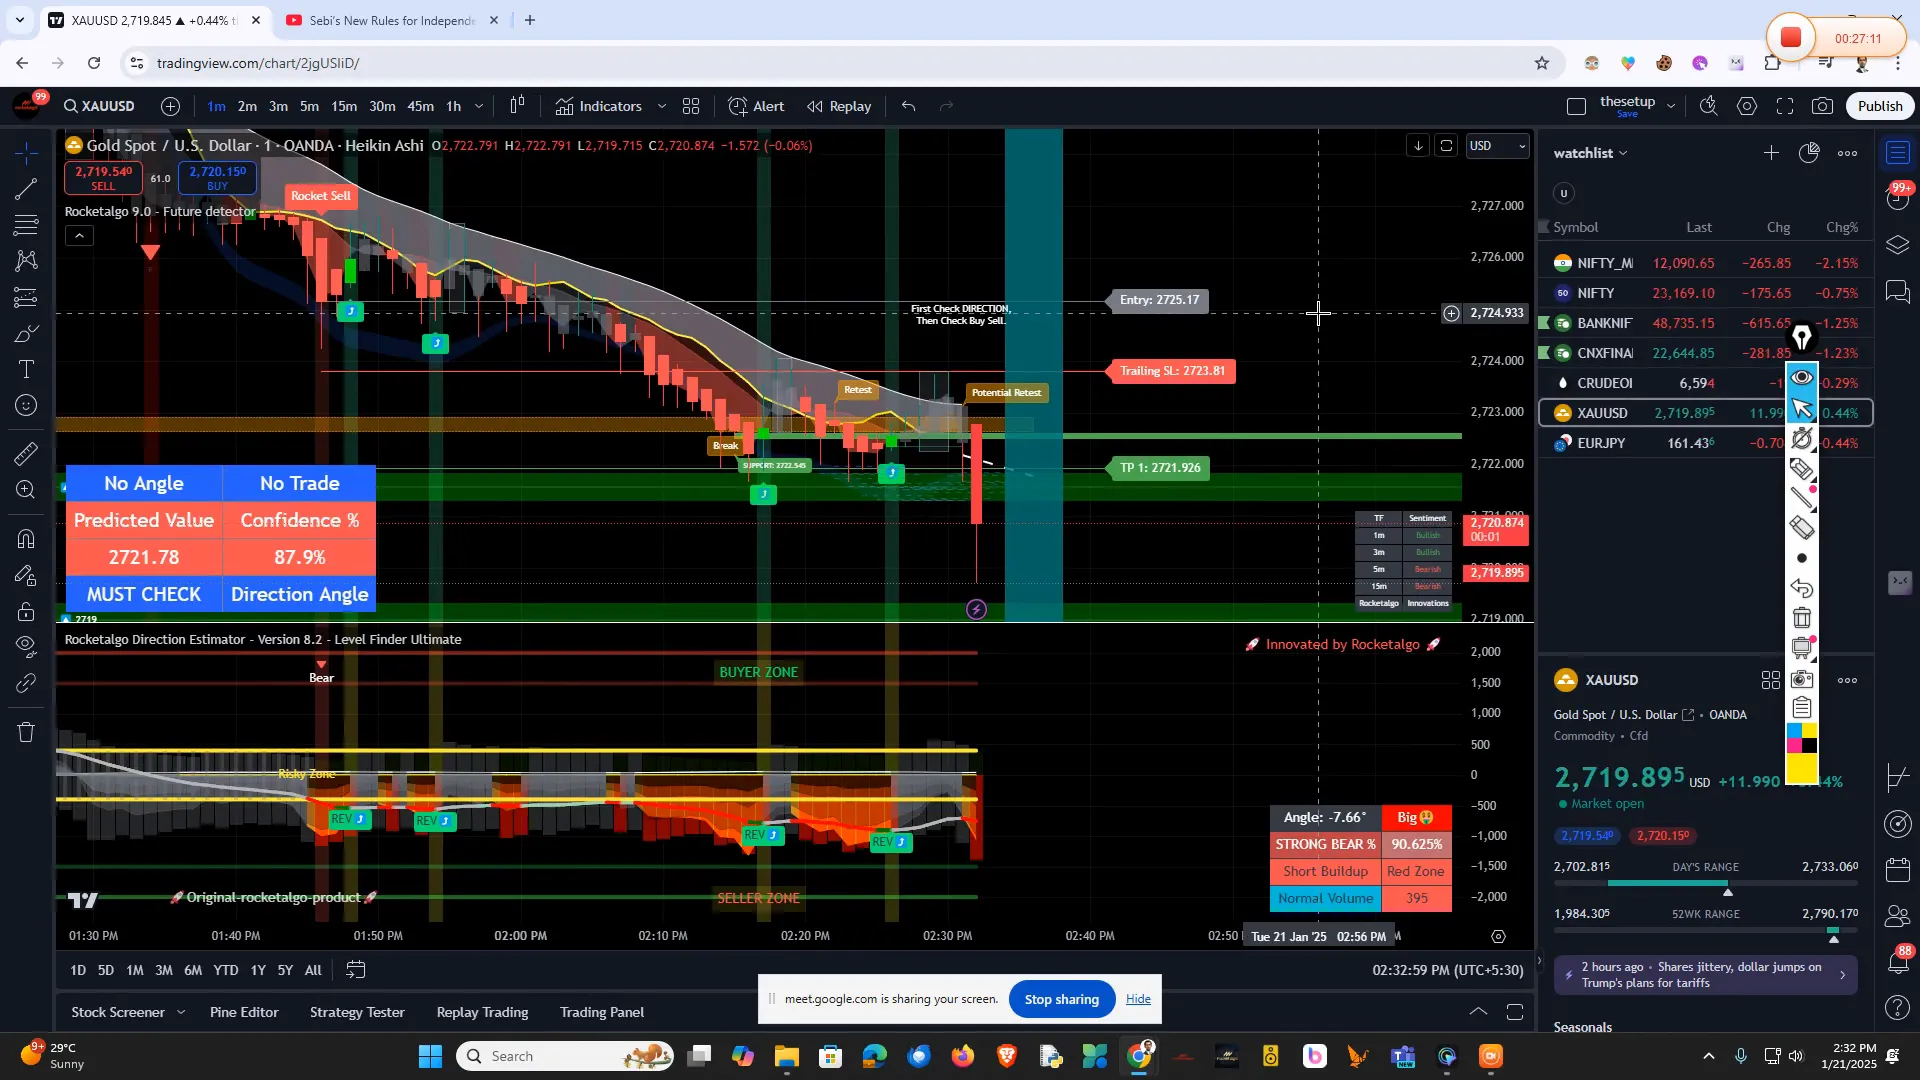Open the chart candle style selector
Screen dimensions: 1920x1080
pos(518,106)
